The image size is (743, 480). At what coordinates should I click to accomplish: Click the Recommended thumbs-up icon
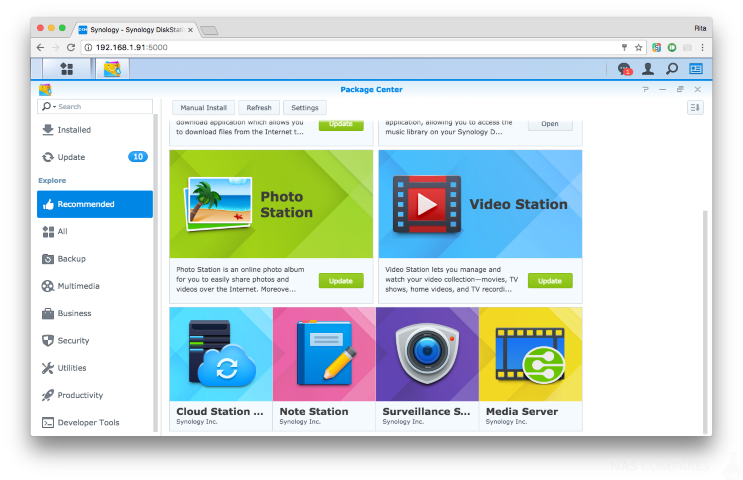point(48,204)
